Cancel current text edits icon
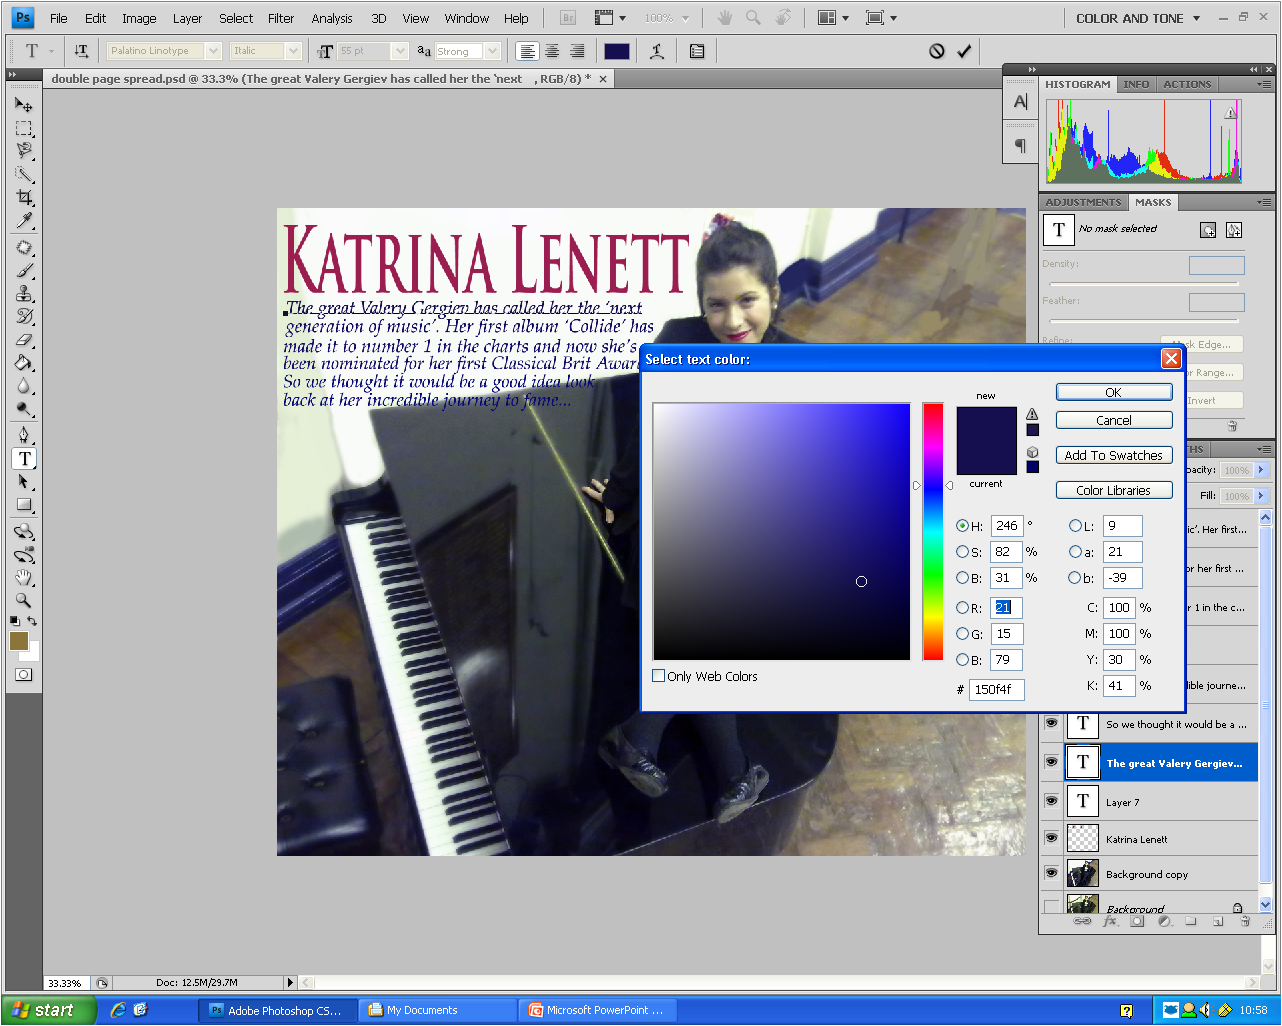This screenshot has height=1026, width=1282. [x=937, y=51]
